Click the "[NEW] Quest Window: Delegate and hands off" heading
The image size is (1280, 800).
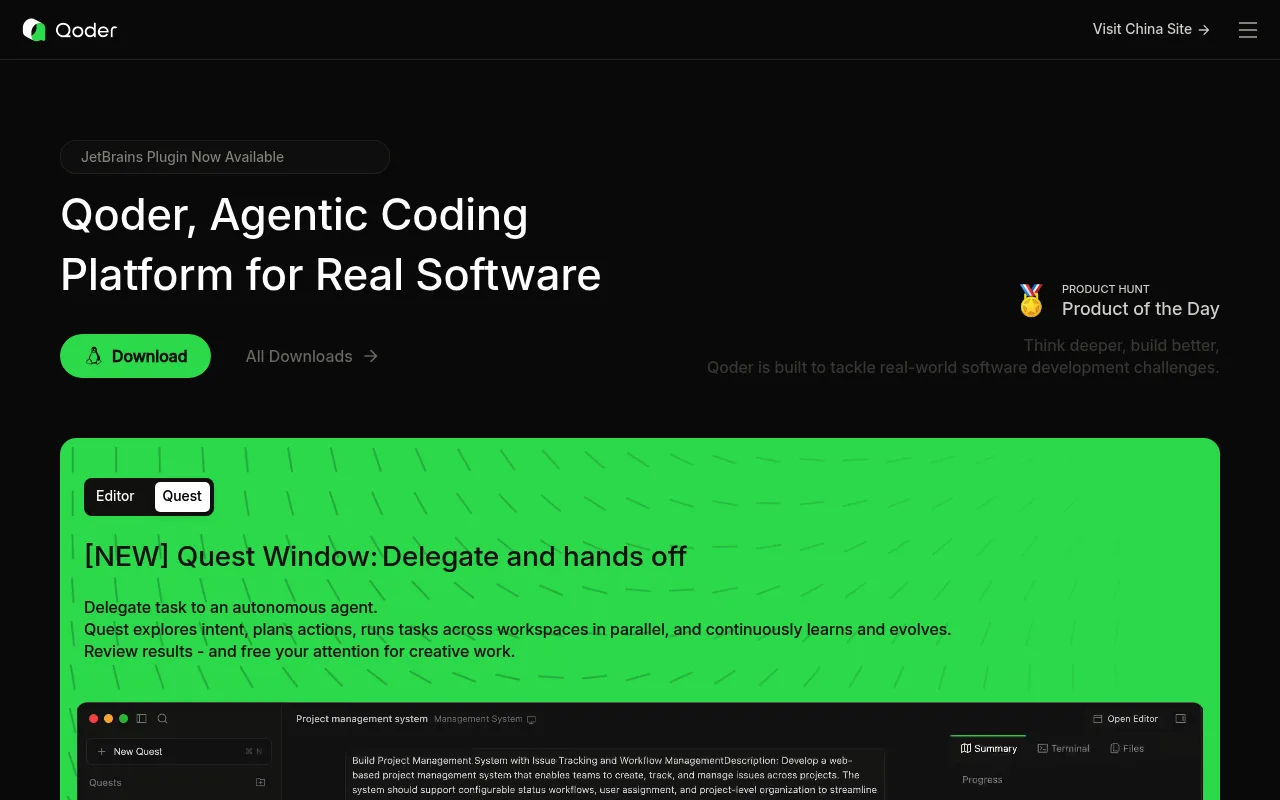point(385,556)
